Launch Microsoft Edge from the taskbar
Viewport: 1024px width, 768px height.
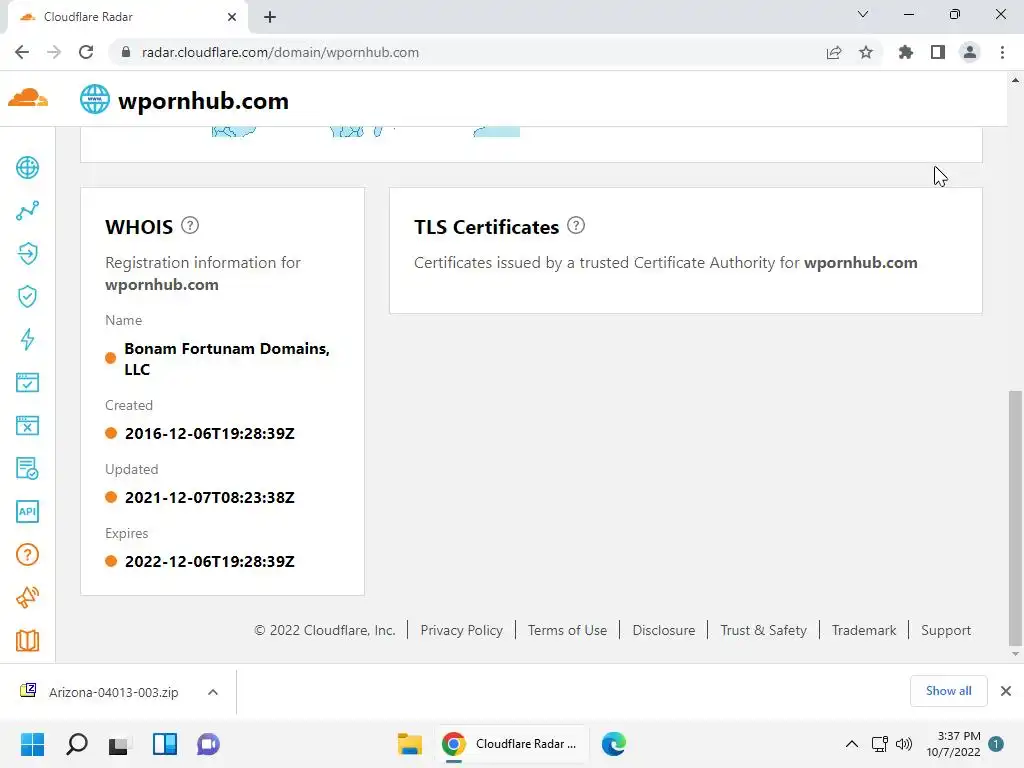click(614, 744)
